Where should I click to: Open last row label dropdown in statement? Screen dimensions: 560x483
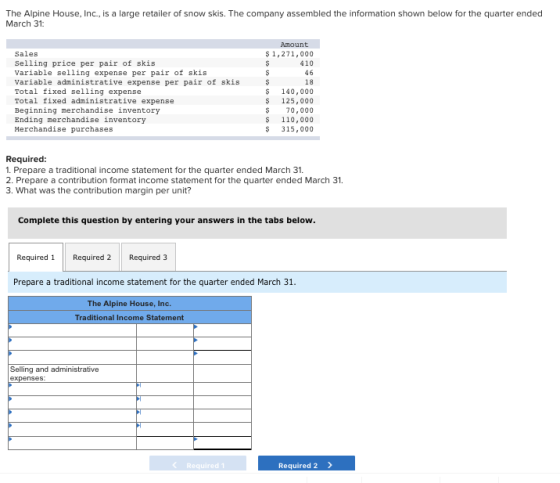72,443
